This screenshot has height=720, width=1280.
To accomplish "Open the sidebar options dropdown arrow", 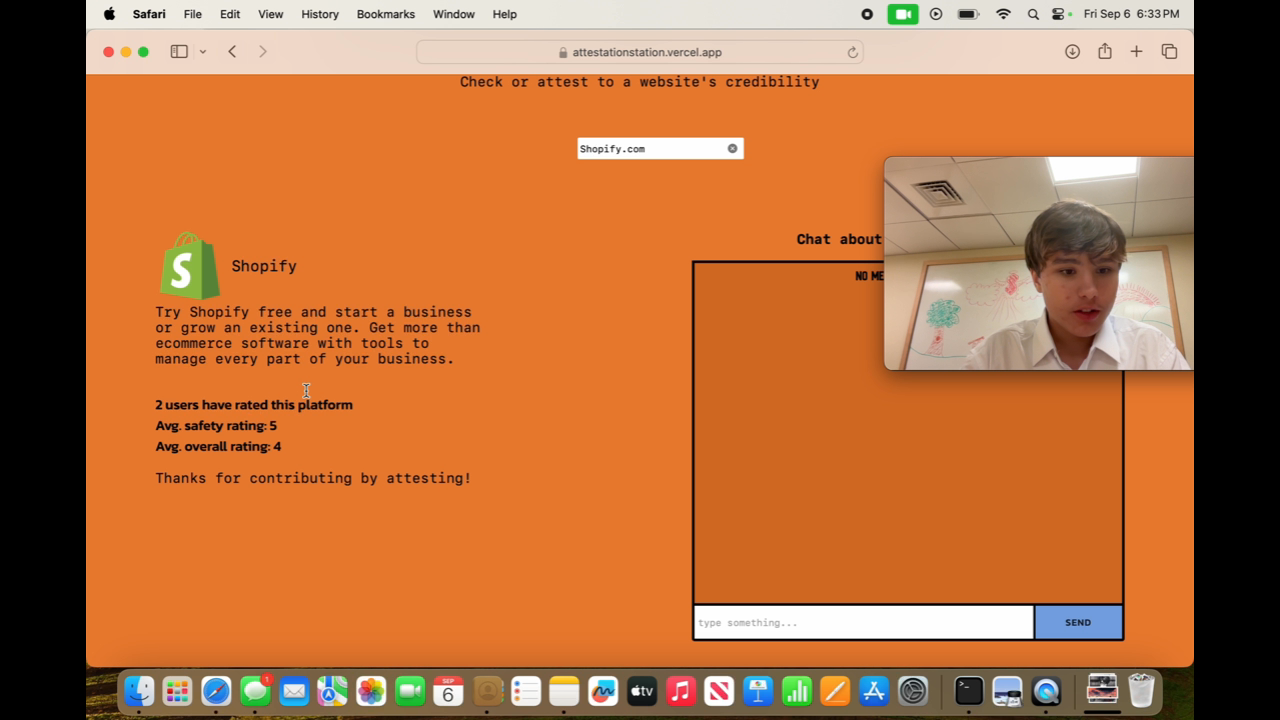I will [x=202, y=52].
